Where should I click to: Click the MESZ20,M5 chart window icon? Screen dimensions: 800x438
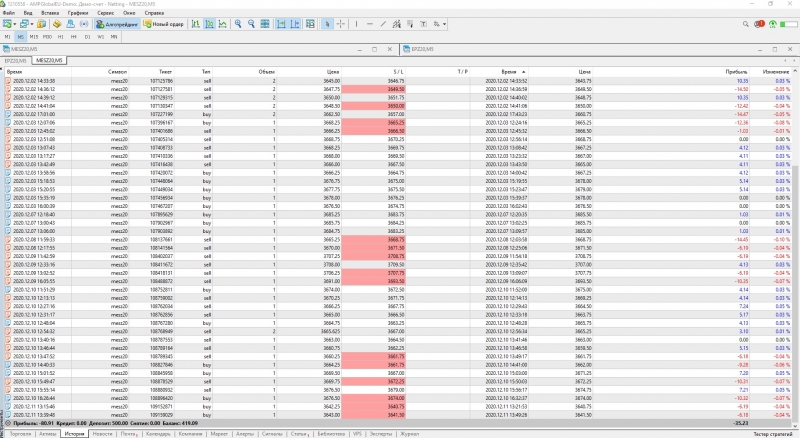(x=6, y=49)
